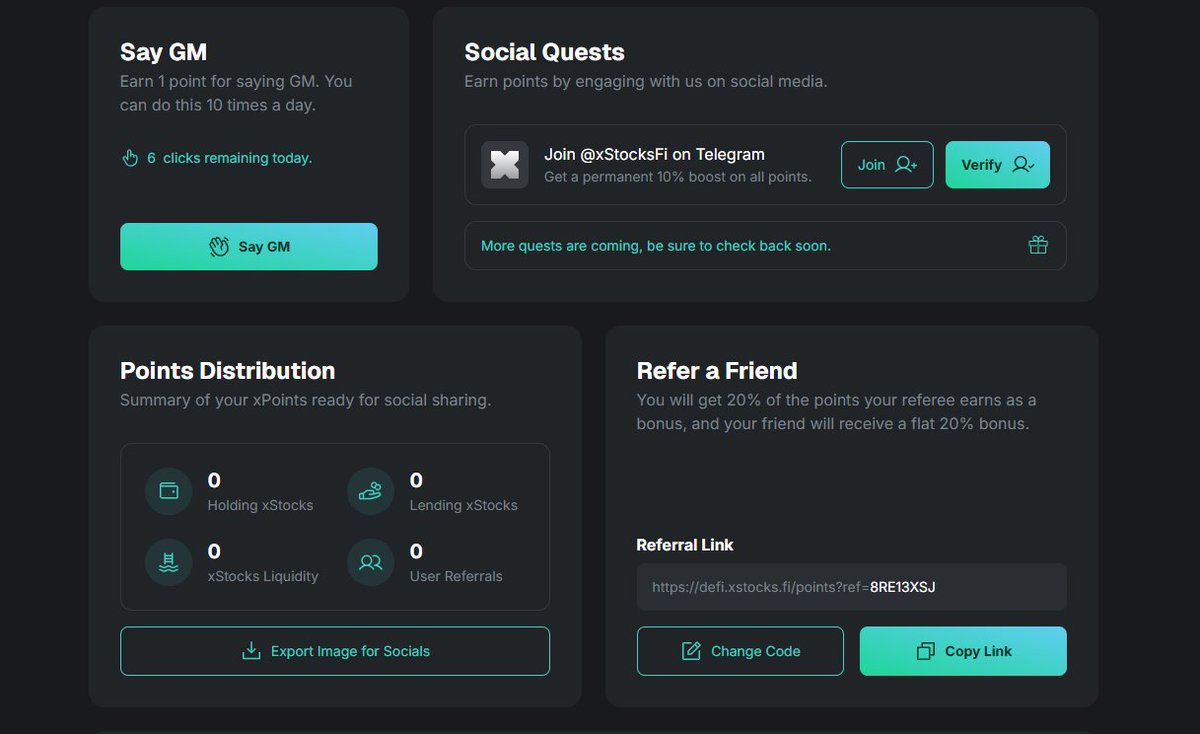Click the pool icon for xStocks Liquidity
The width and height of the screenshot is (1200, 734).
(169, 562)
